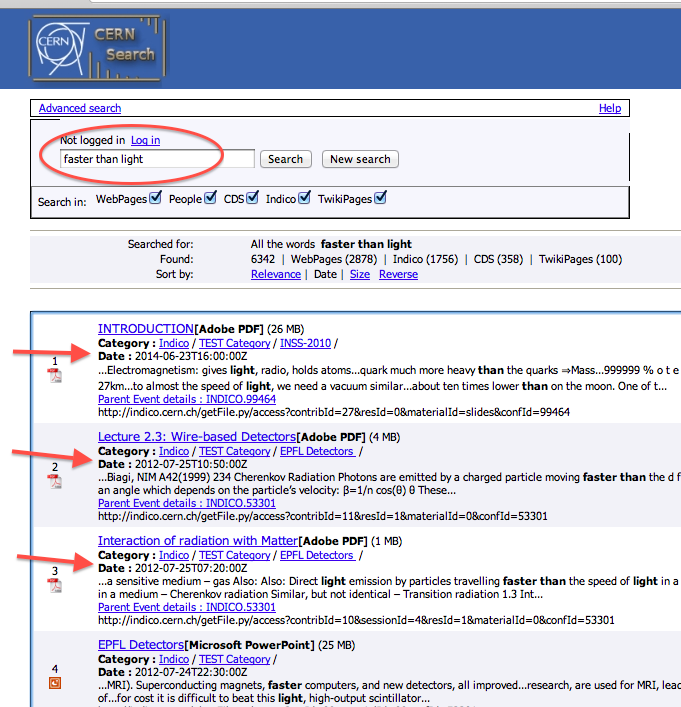Select the total found count 6342
Screen dimensions: 681x707
[262, 259]
